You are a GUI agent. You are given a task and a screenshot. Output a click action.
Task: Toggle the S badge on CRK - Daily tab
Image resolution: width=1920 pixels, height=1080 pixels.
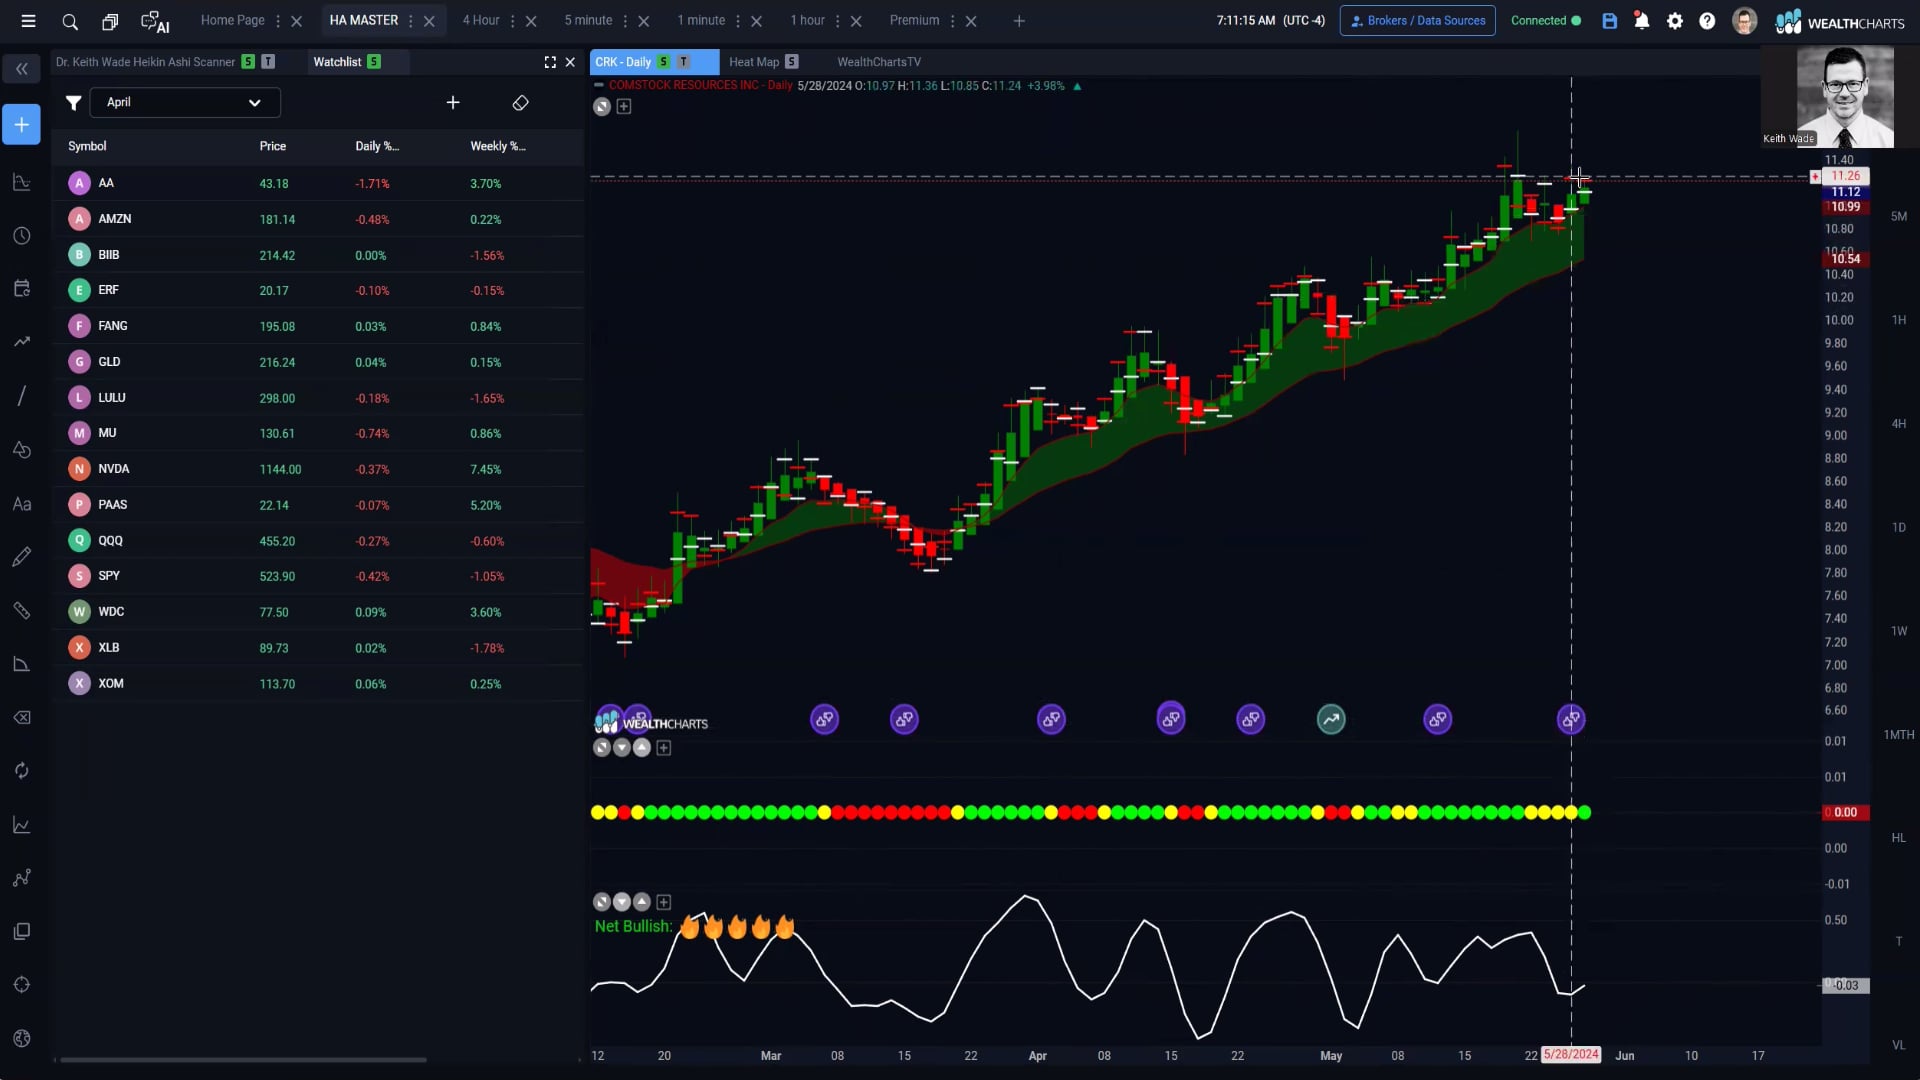(x=663, y=62)
